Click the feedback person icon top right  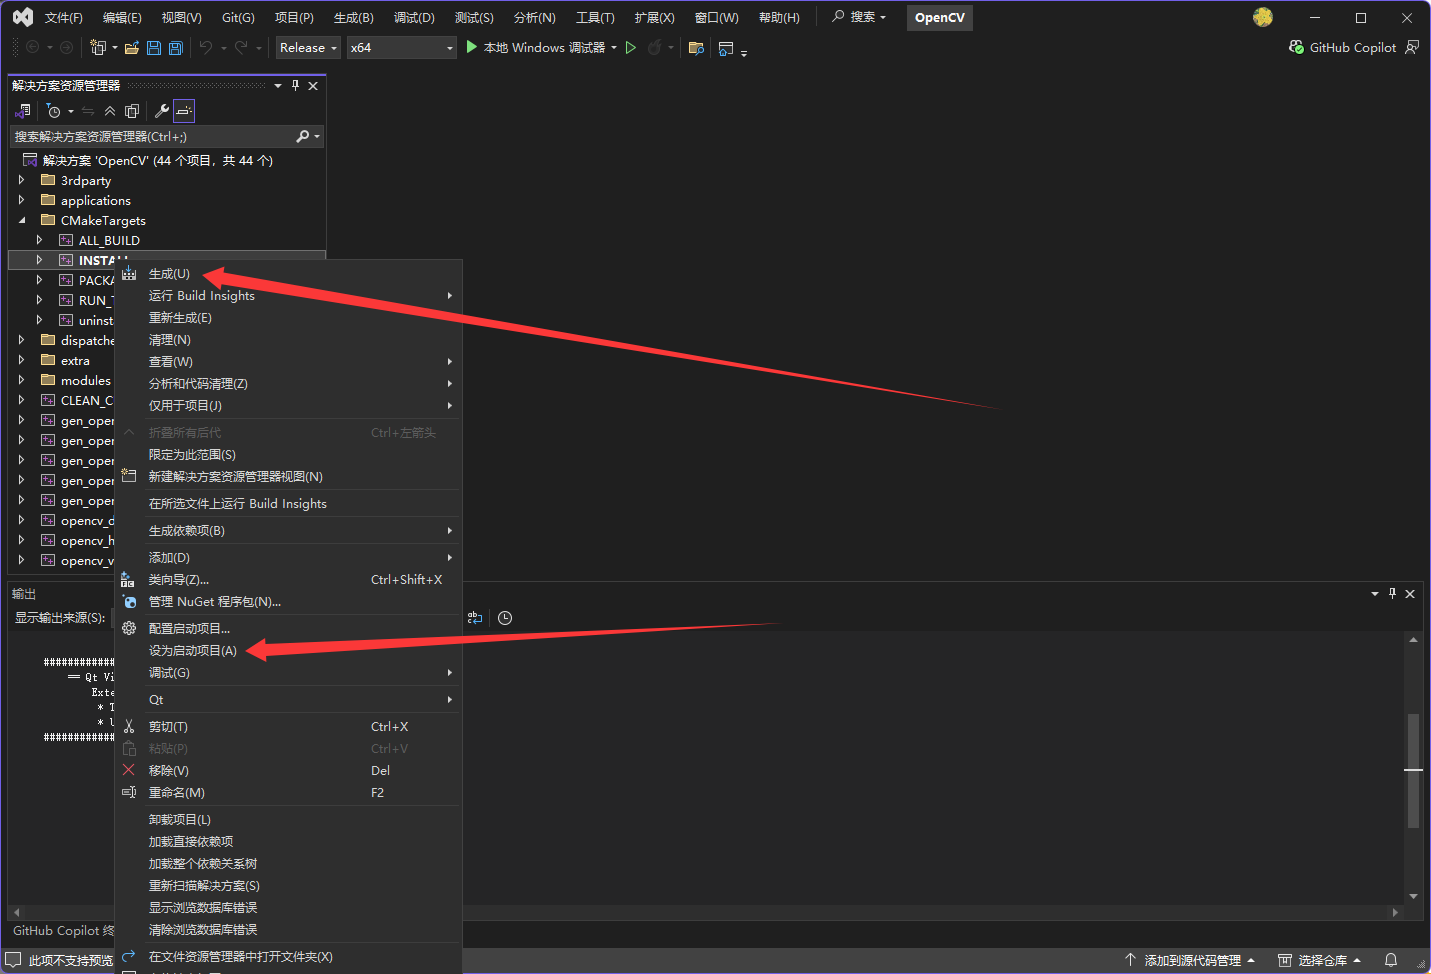tap(1412, 47)
